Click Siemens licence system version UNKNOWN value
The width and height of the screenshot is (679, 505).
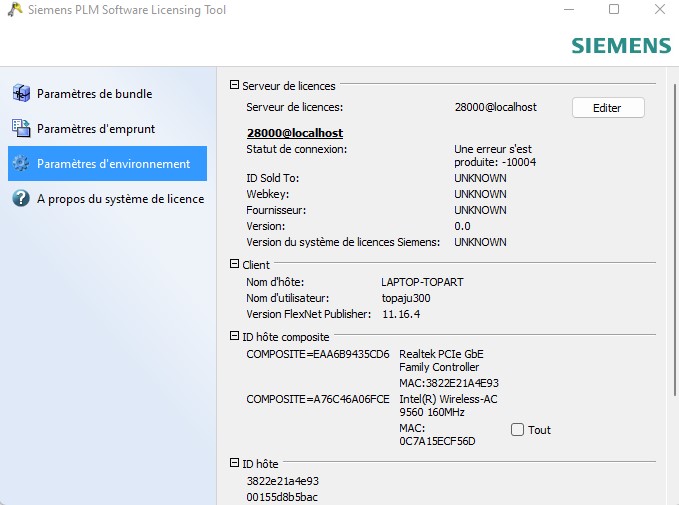[480, 242]
